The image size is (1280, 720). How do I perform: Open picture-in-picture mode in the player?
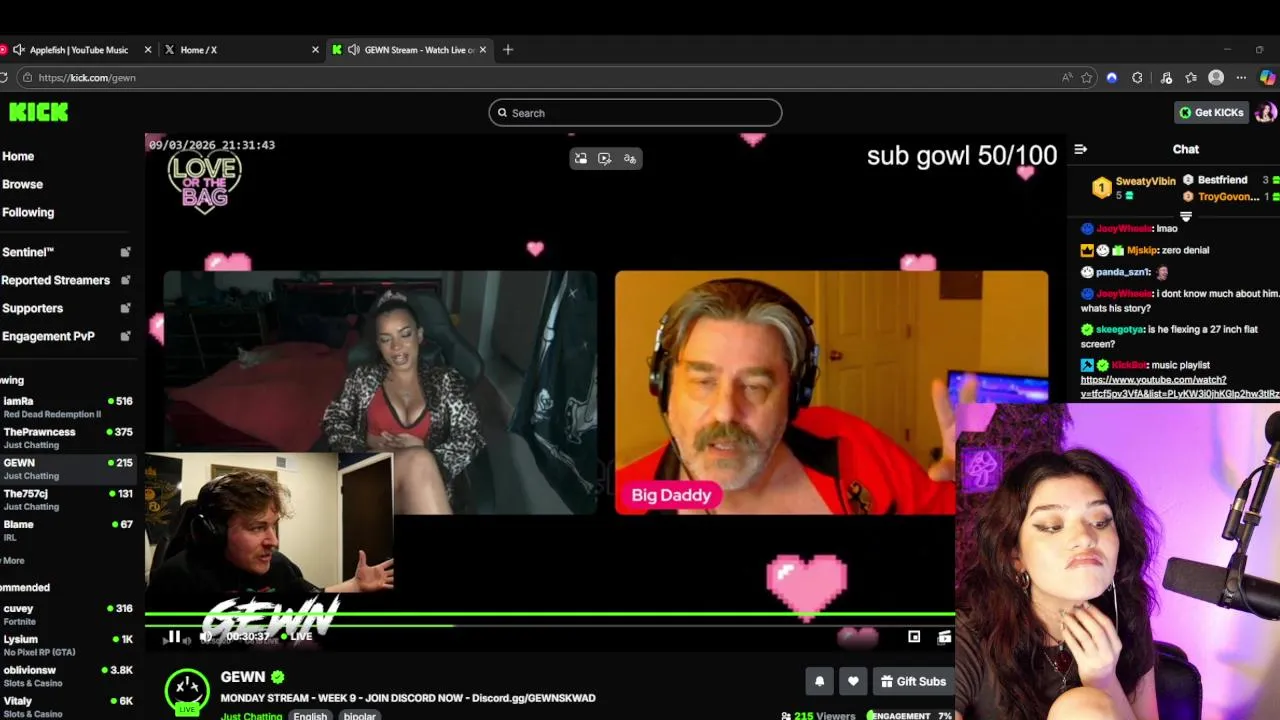click(x=914, y=637)
